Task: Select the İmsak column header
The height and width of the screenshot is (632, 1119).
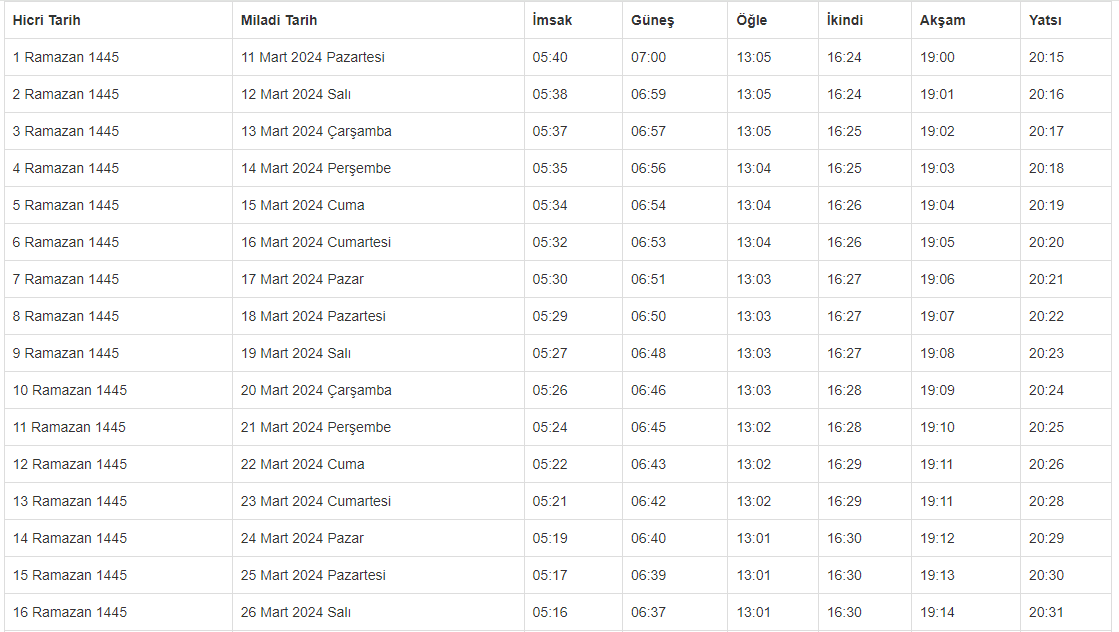Action: (x=552, y=20)
